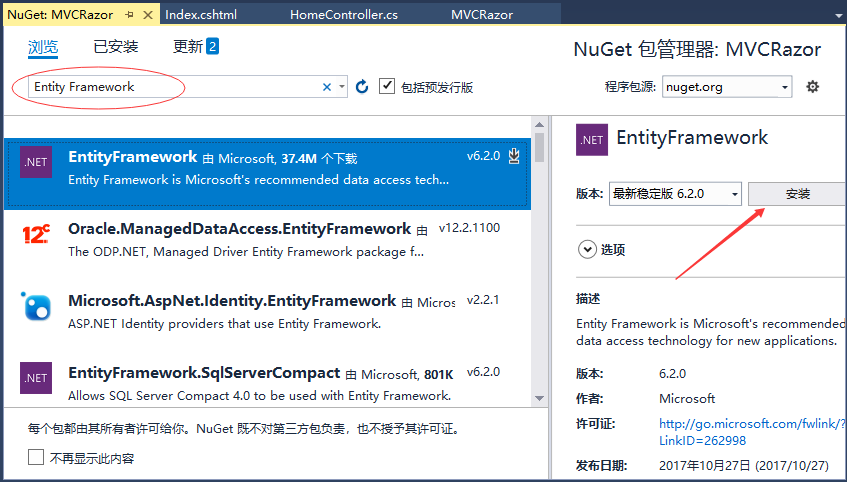Click the .NET icon of EntityFramework.SqlServerCompact

(36, 378)
